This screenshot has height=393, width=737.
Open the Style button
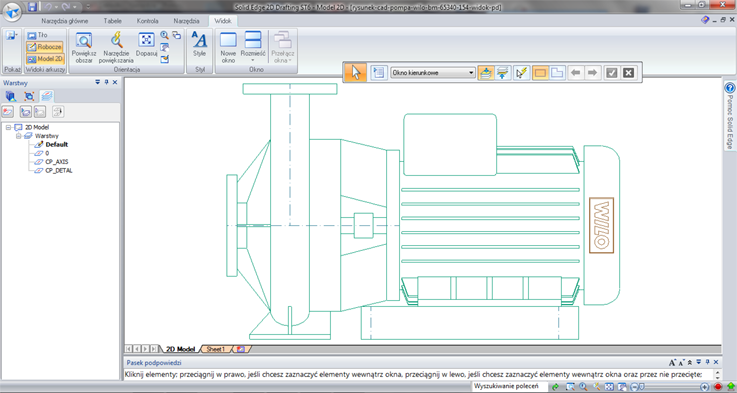click(199, 45)
